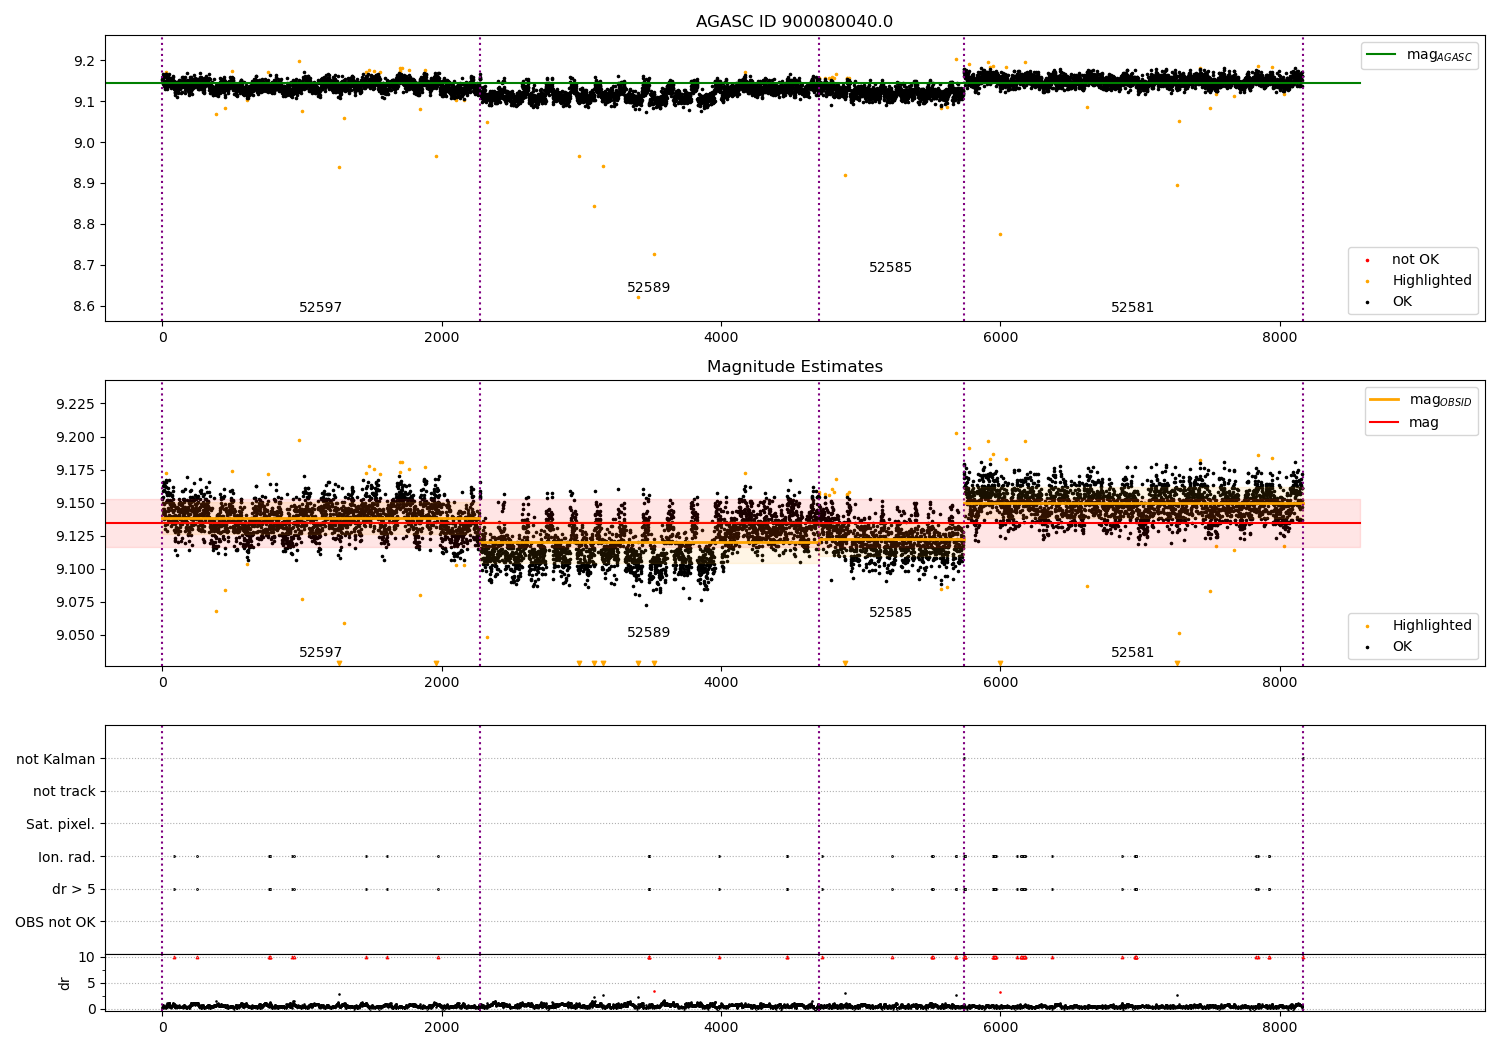Click obsid label 52581 in Magnitude Estimates plot

pos(1132,653)
